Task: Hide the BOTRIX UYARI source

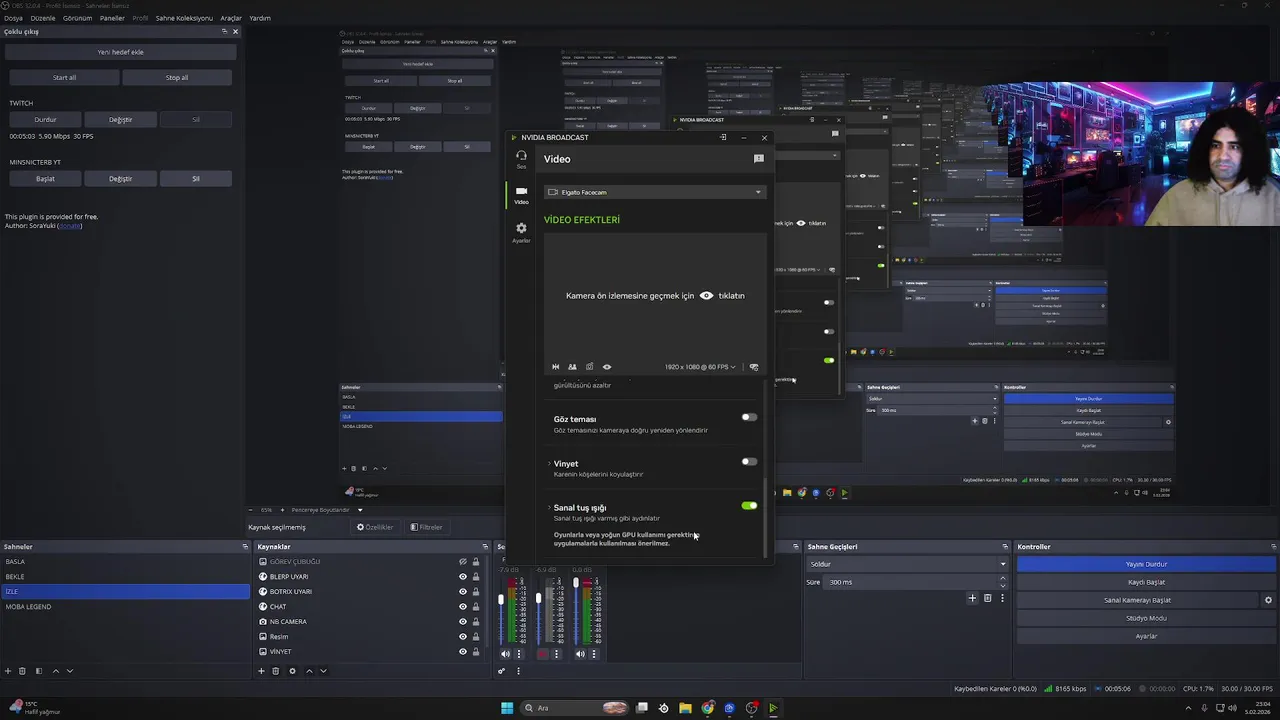Action: (462, 592)
